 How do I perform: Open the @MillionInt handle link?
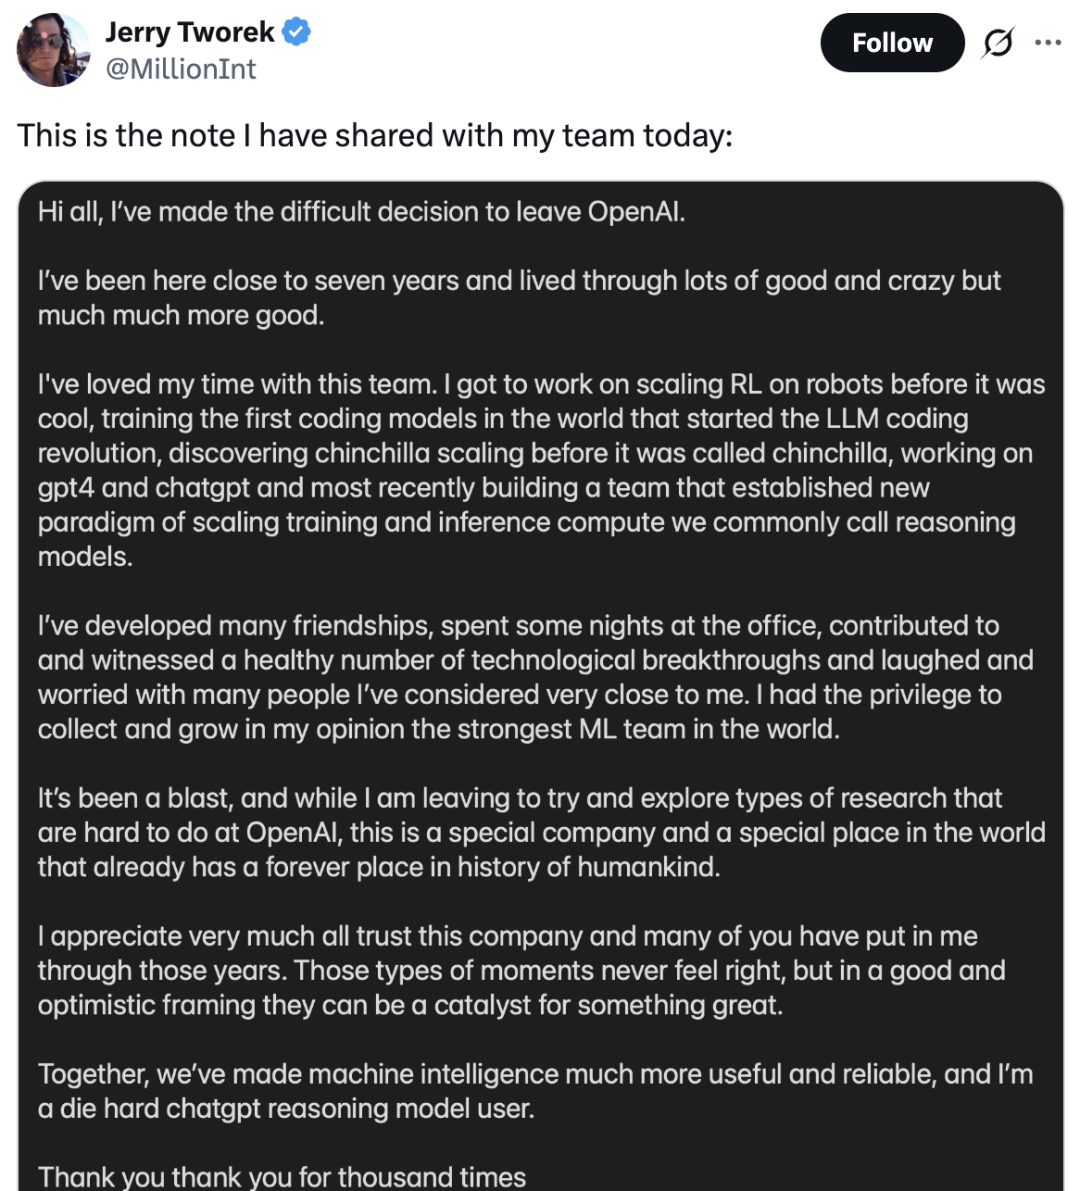tap(181, 69)
